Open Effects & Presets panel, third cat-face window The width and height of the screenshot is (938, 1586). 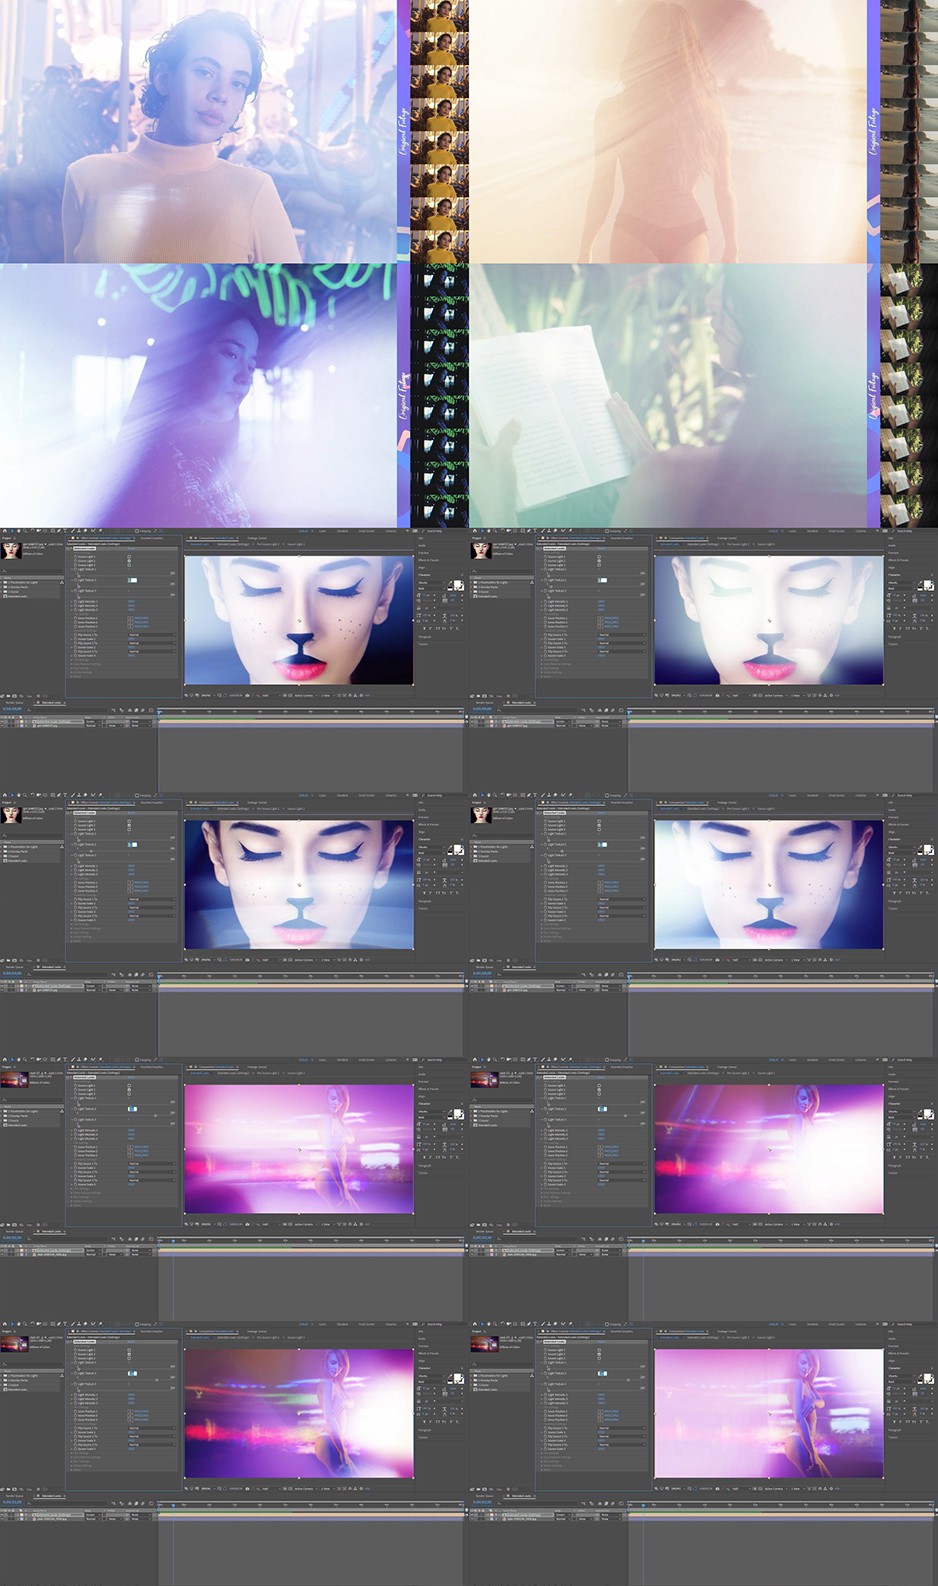(428, 825)
